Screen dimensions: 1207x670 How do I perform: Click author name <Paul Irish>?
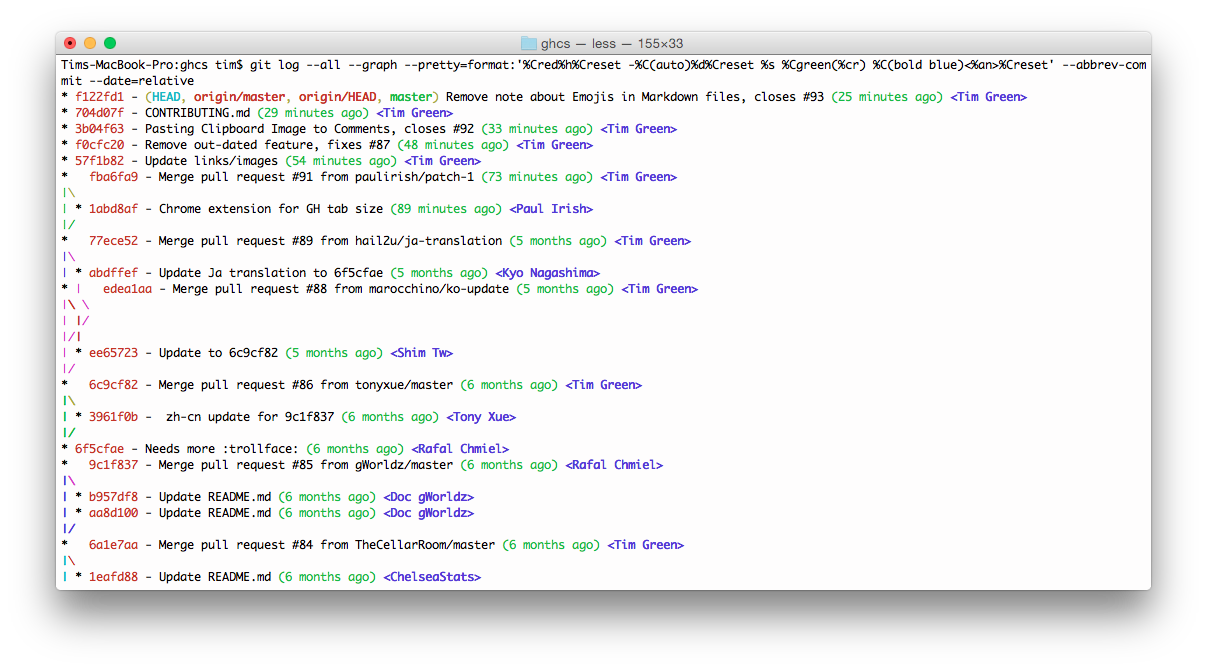[552, 209]
